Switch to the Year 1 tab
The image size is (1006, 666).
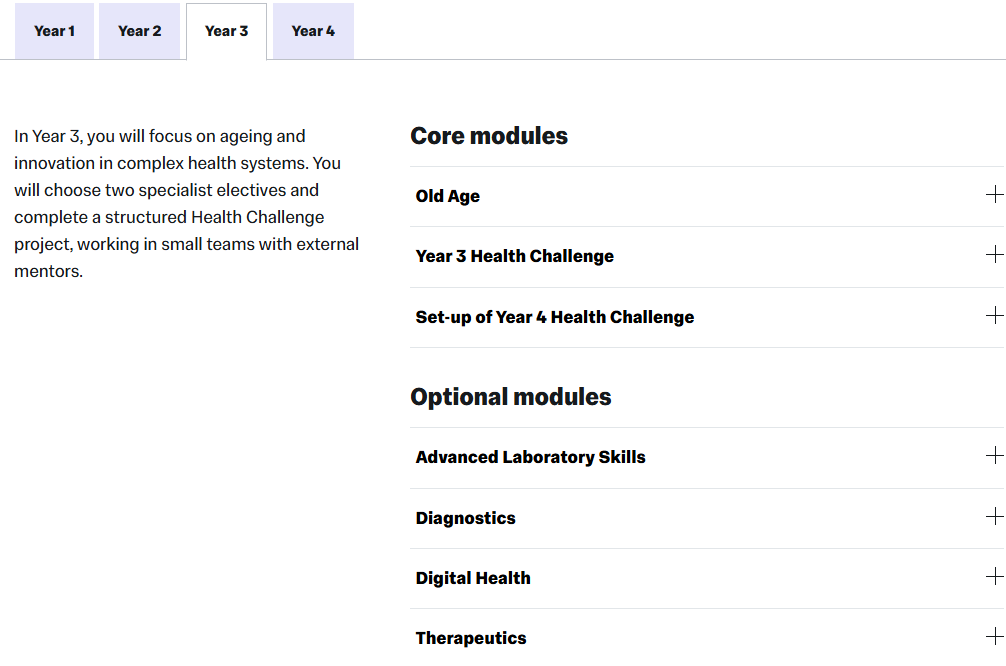click(x=54, y=31)
